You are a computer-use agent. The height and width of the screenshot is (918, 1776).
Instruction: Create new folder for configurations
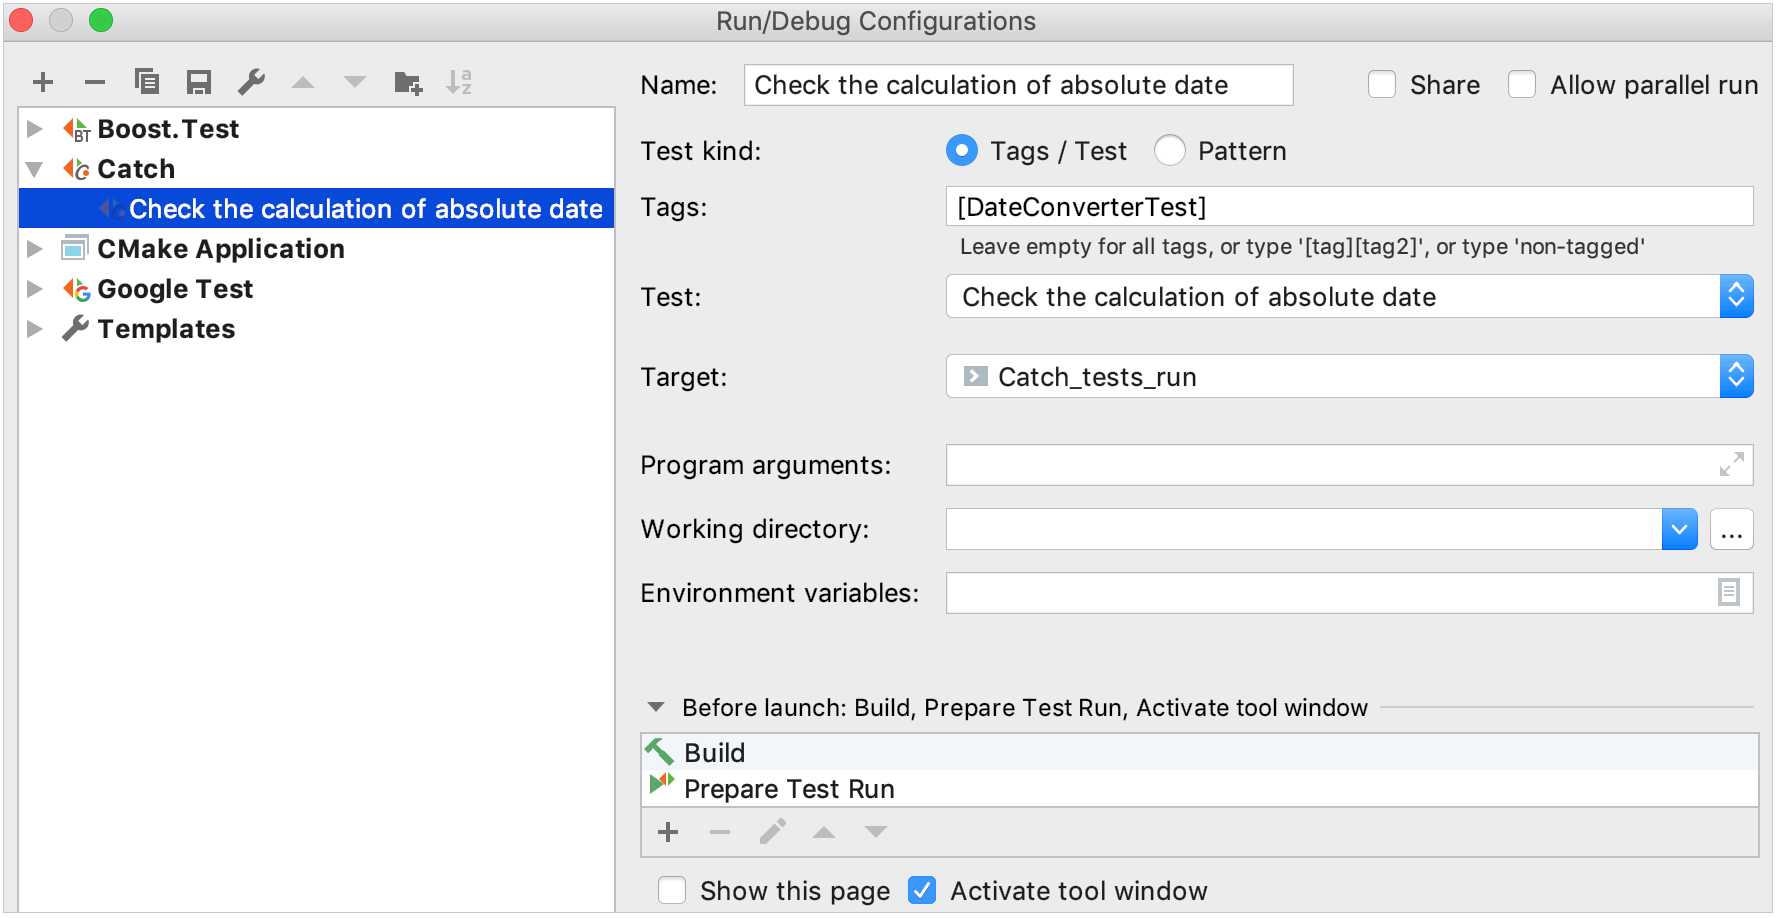408,82
